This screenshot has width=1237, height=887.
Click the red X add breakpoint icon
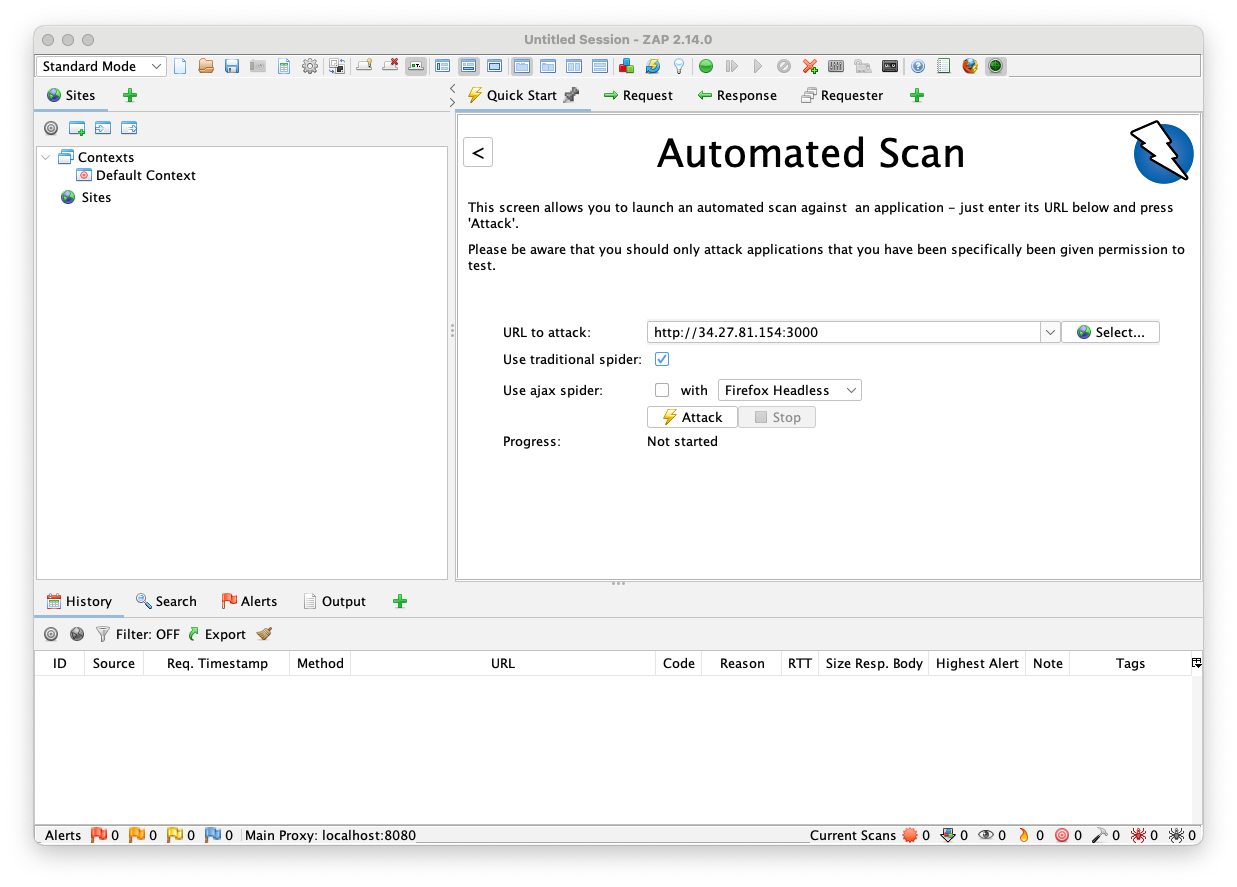coord(810,67)
